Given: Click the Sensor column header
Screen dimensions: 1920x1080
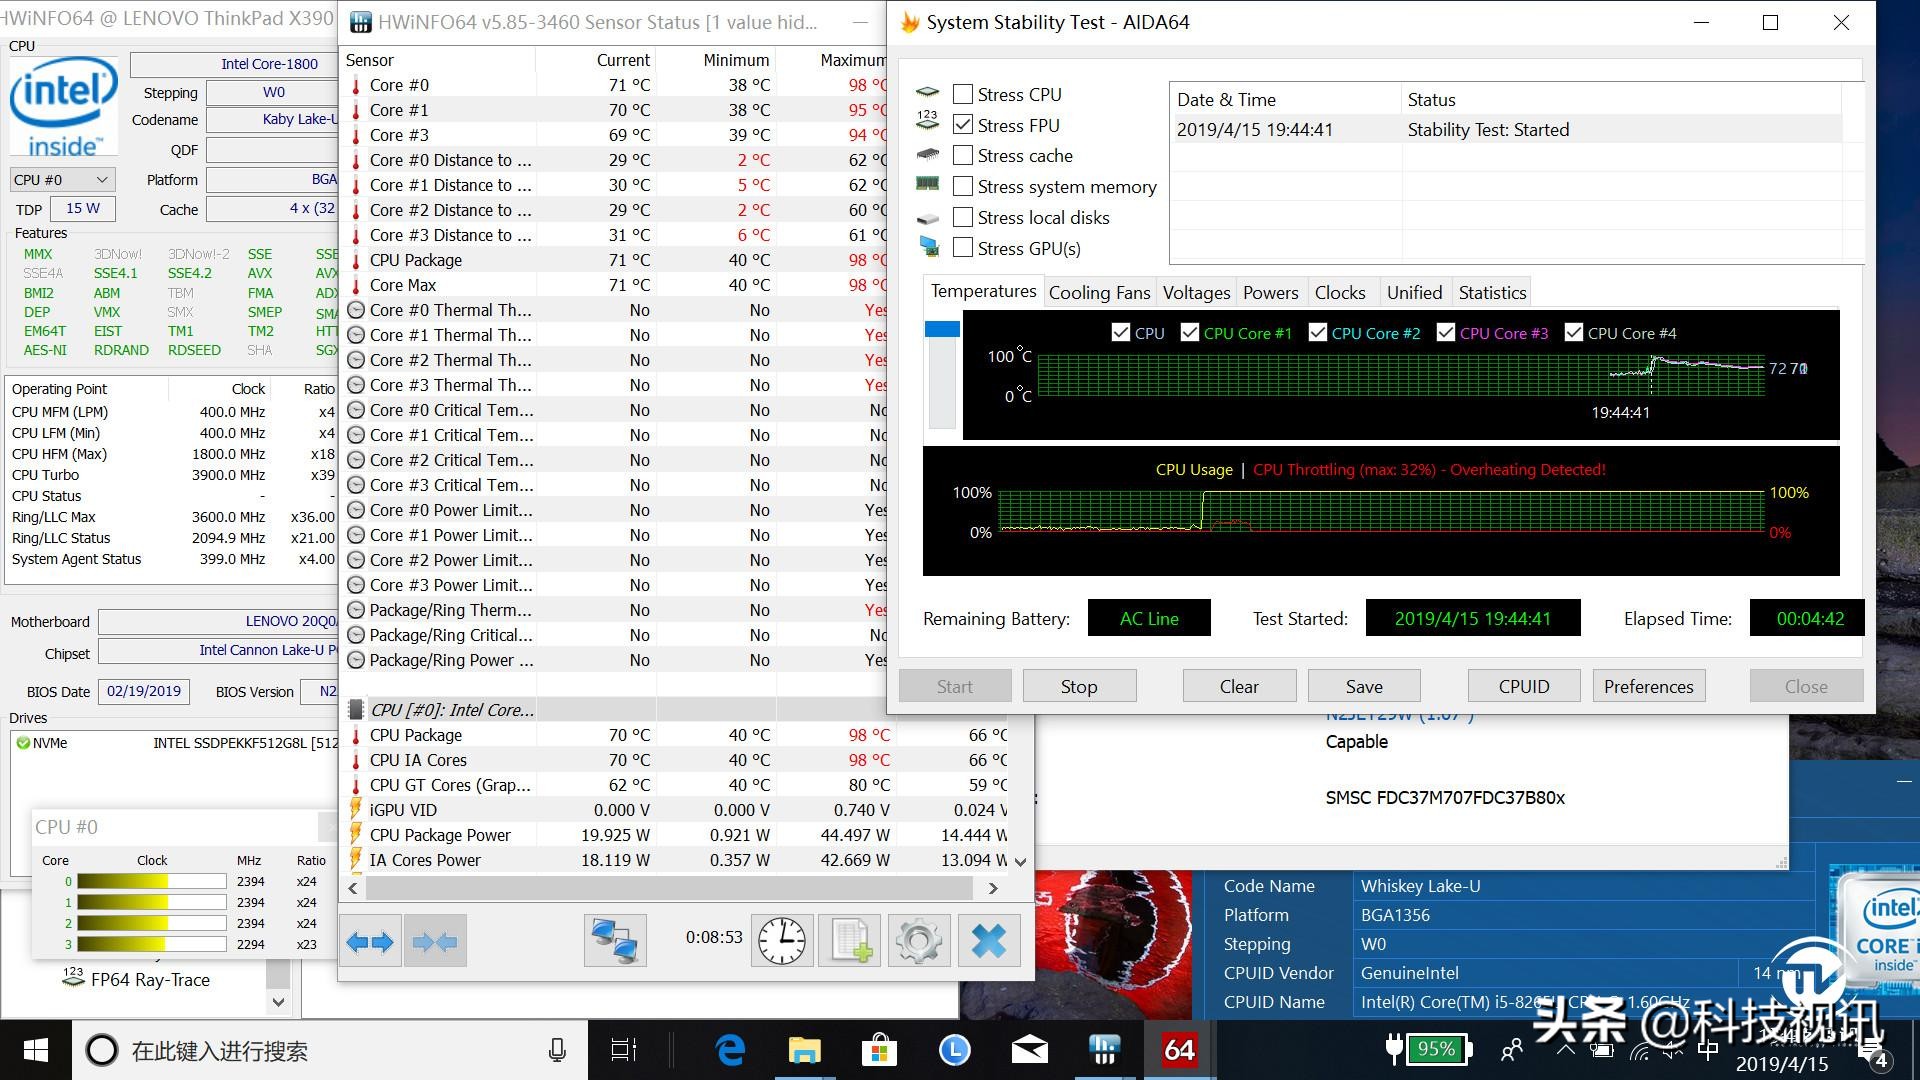Looking at the screenshot, I should (438, 60).
